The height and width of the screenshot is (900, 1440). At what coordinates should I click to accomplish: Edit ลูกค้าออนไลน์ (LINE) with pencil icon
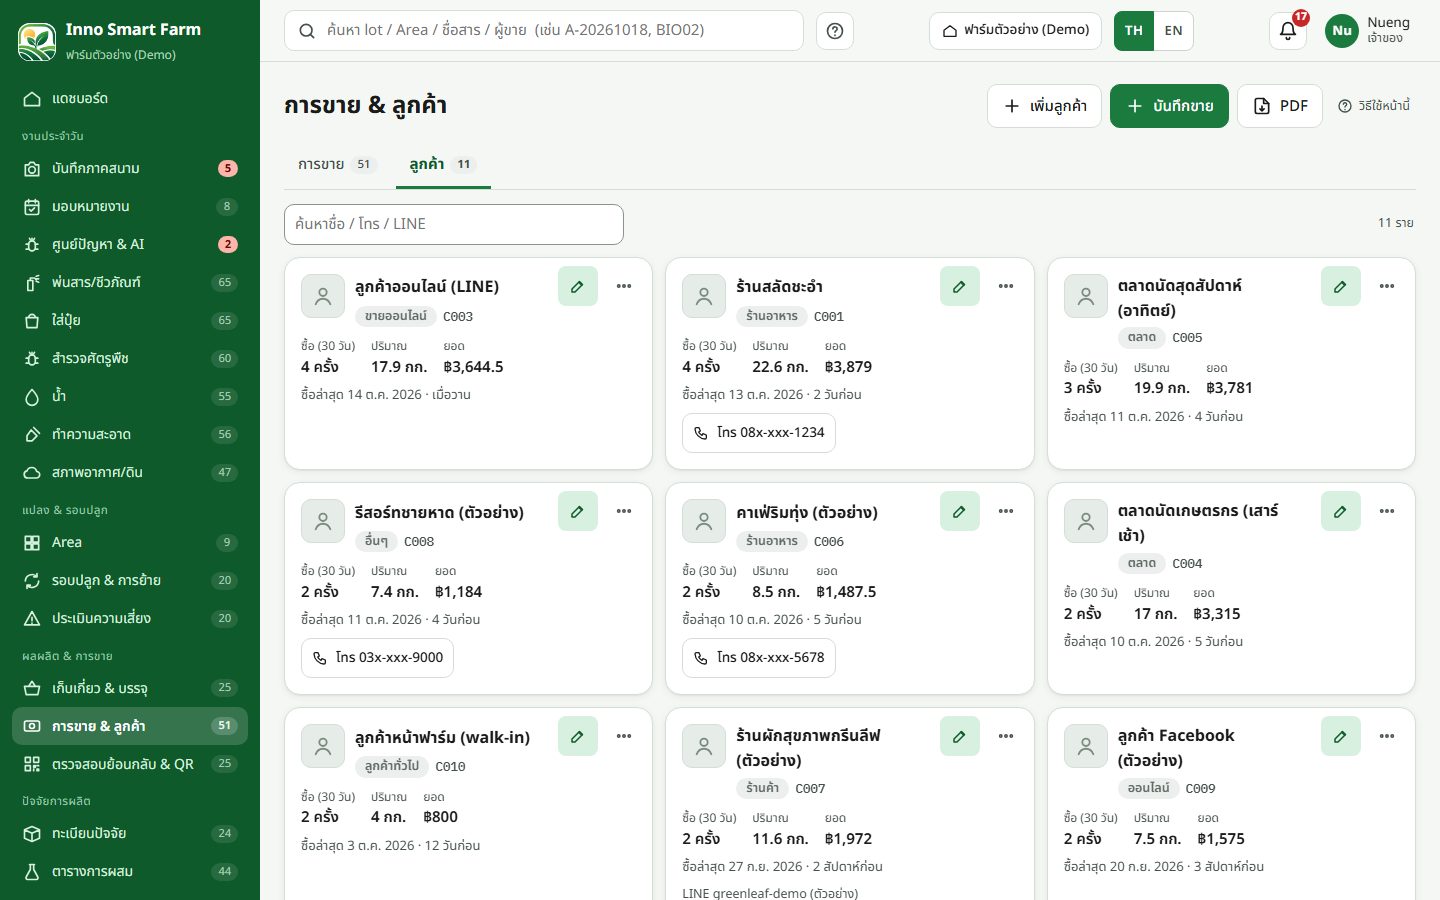pos(578,286)
